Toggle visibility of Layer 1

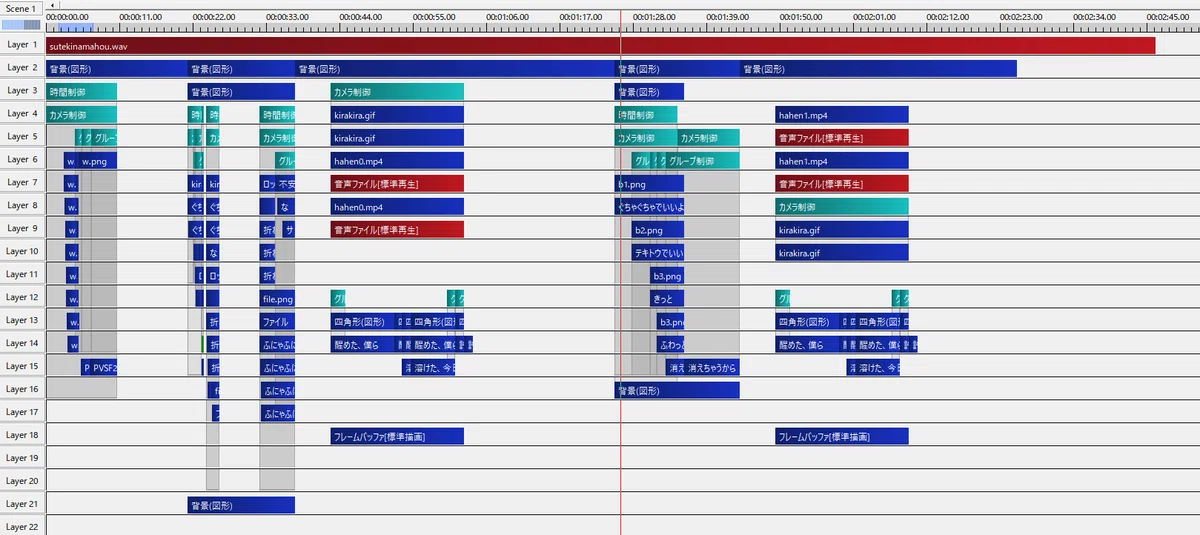(x=22, y=45)
